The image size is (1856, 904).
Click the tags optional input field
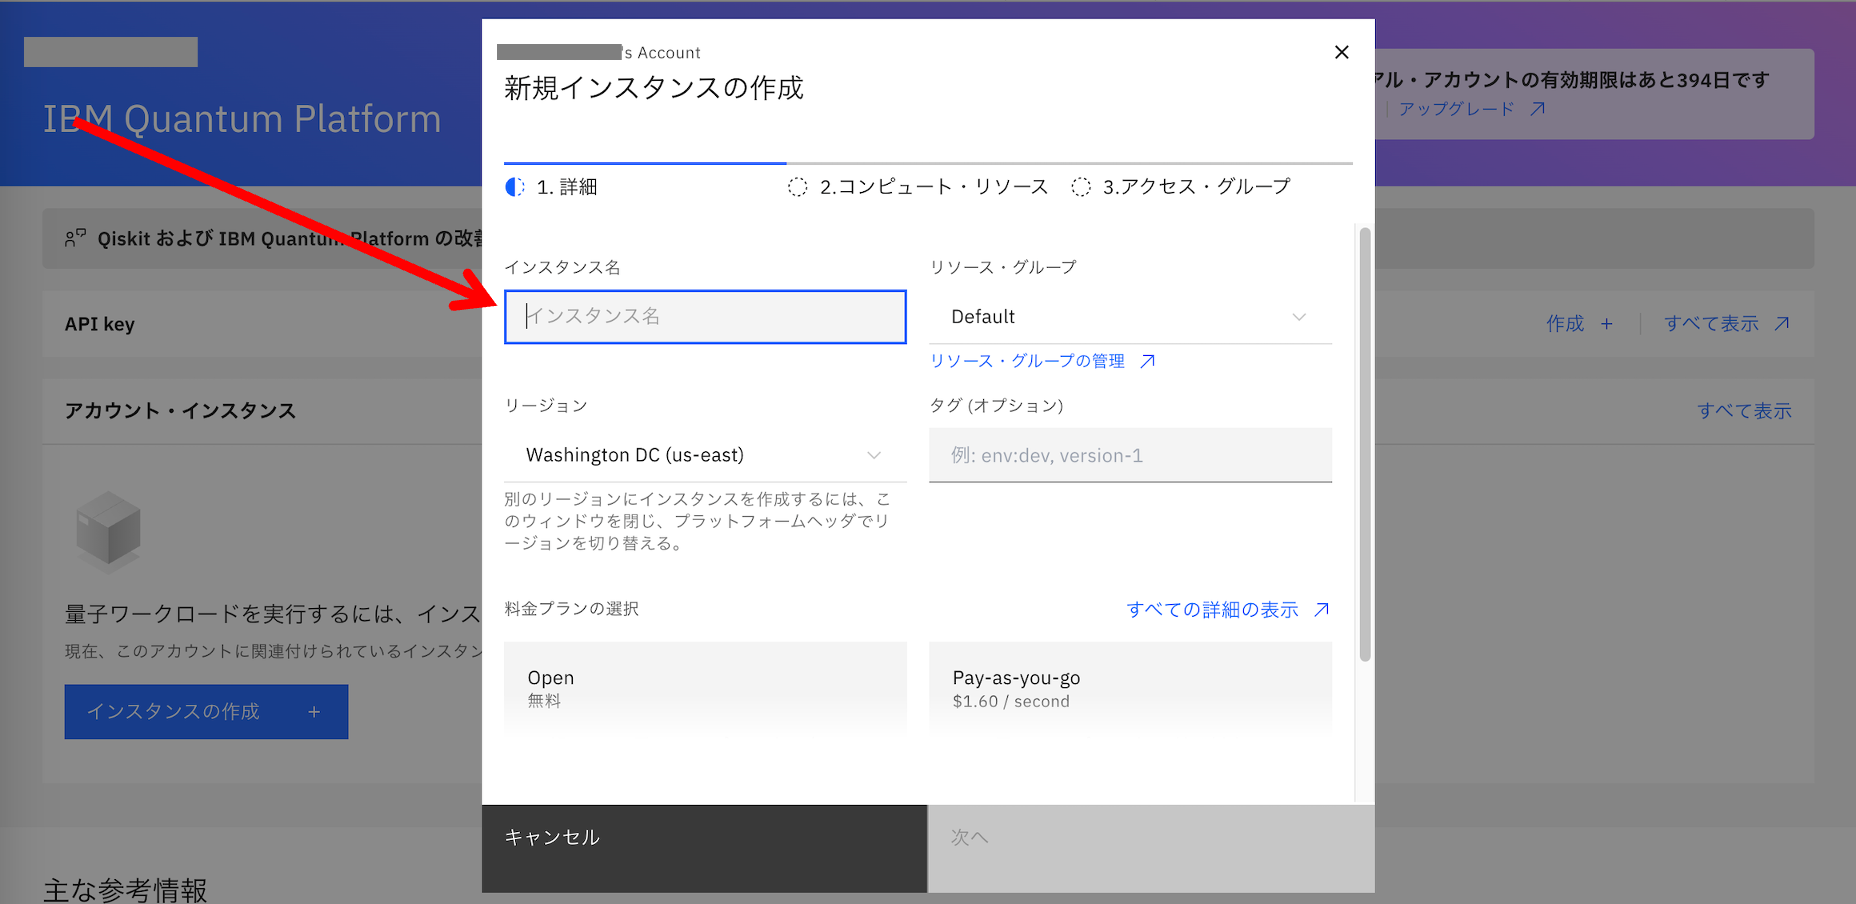pos(1130,455)
